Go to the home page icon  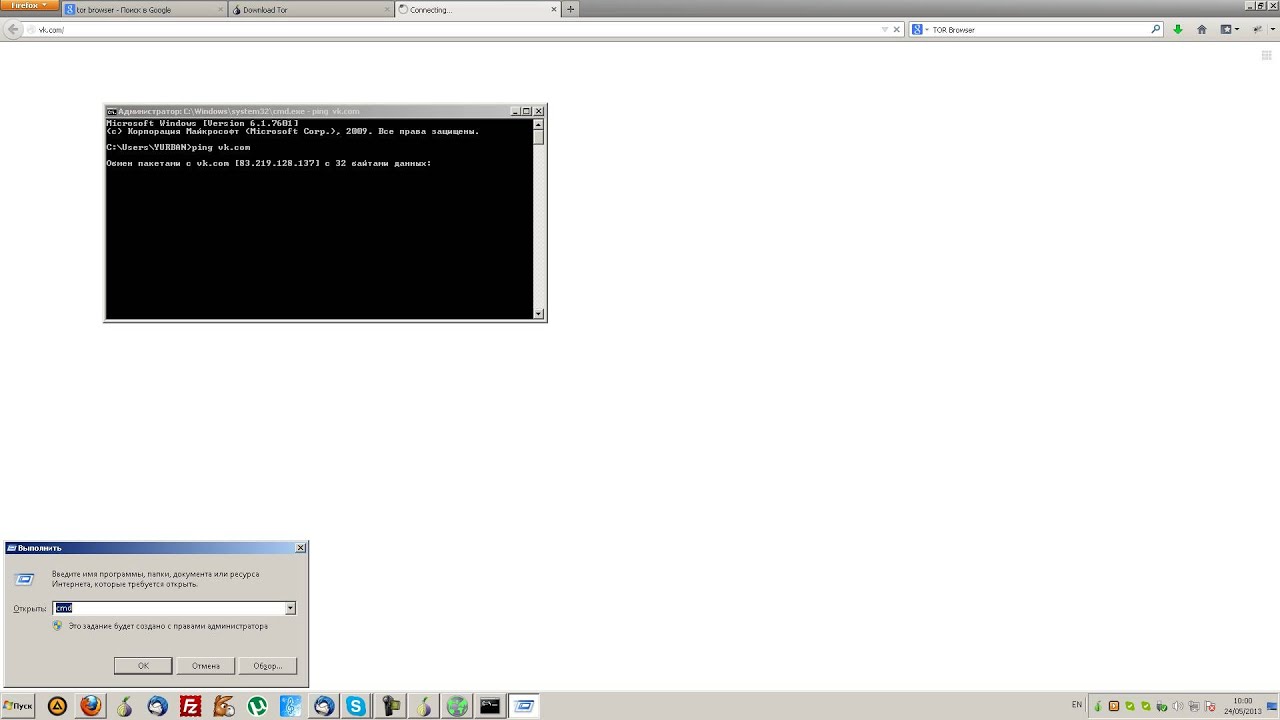coord(1202,30)
